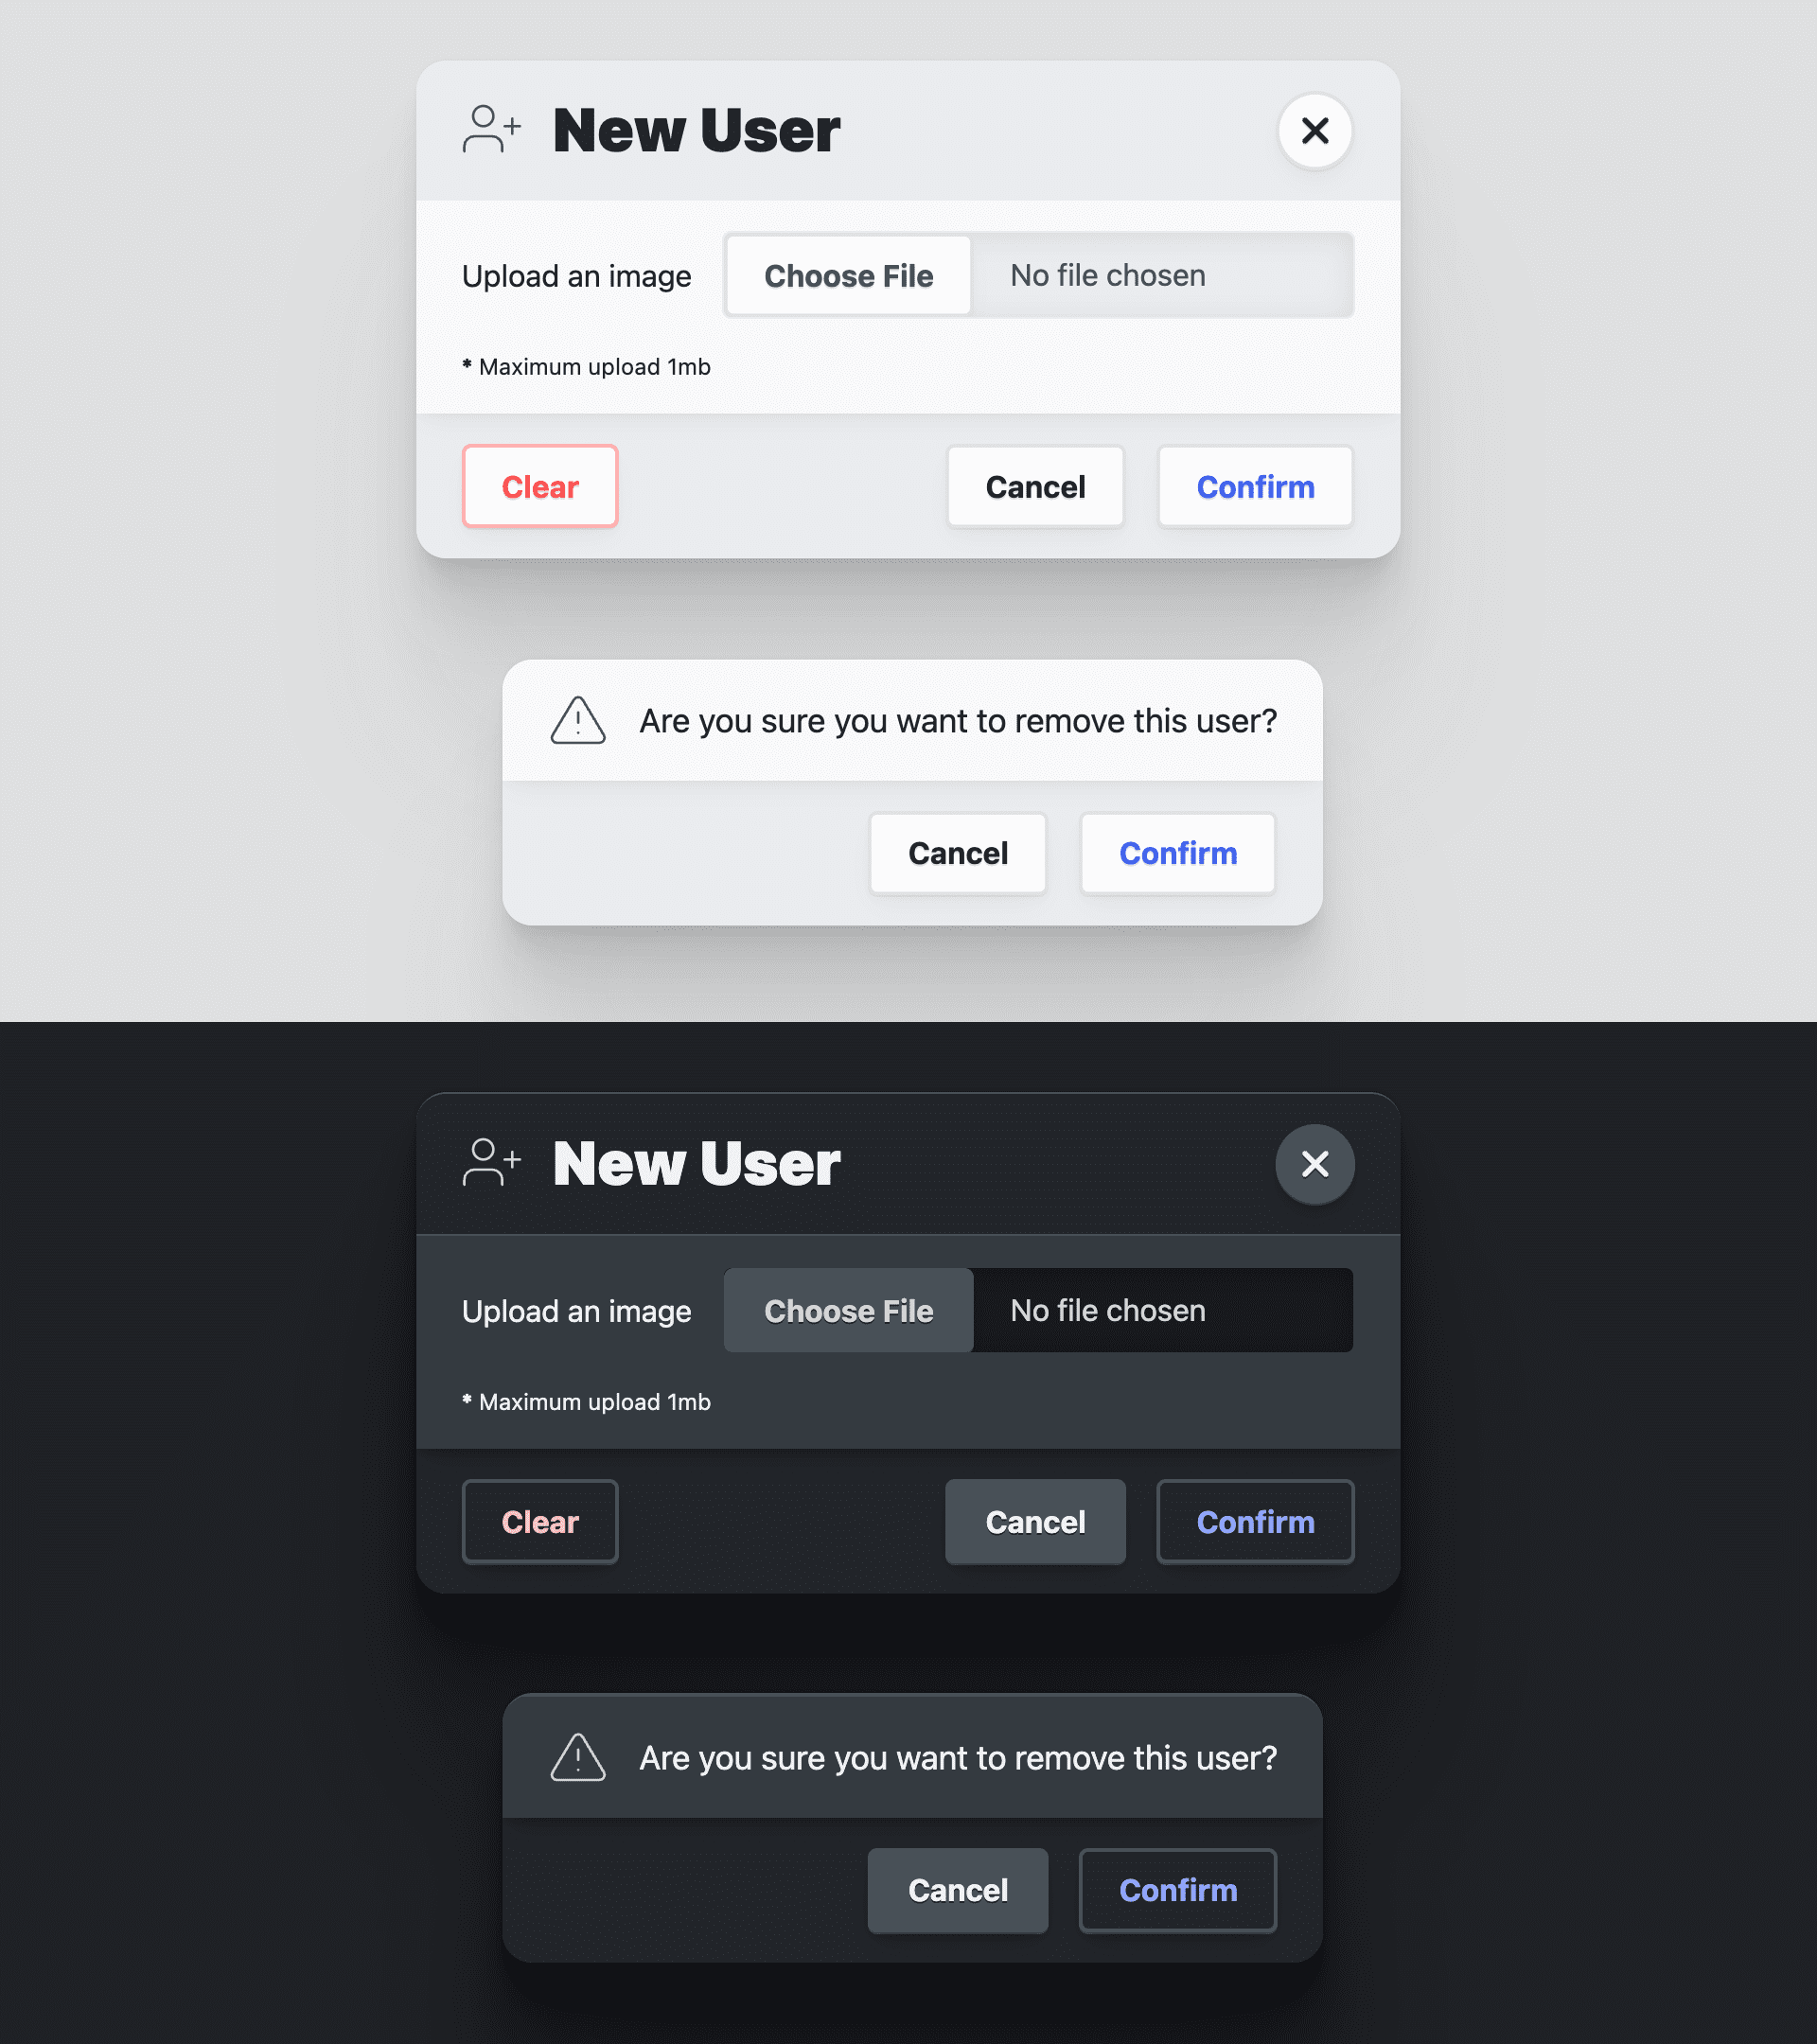Click the Choose File button dark mode
Viewport: 1817px width, 2044px height.
pyautogui.click(x=847, y=1310)
